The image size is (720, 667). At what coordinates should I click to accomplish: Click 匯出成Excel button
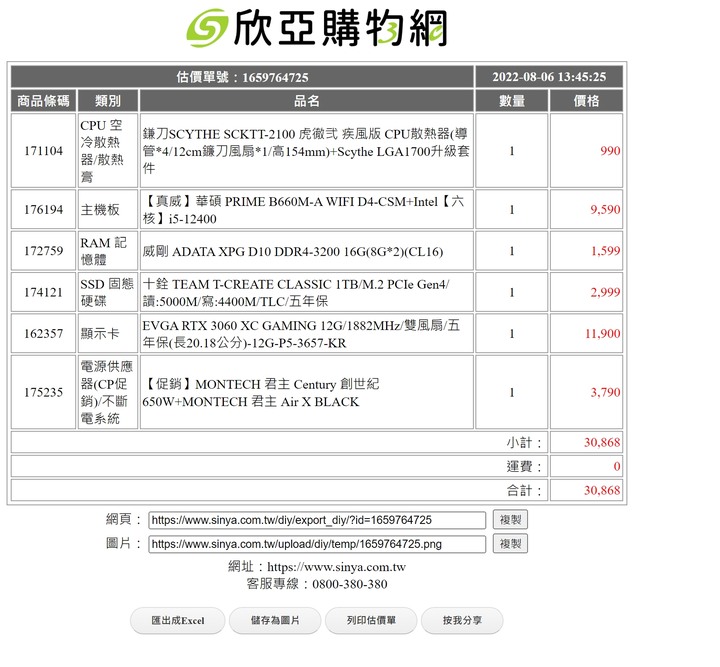click(178, 621)
